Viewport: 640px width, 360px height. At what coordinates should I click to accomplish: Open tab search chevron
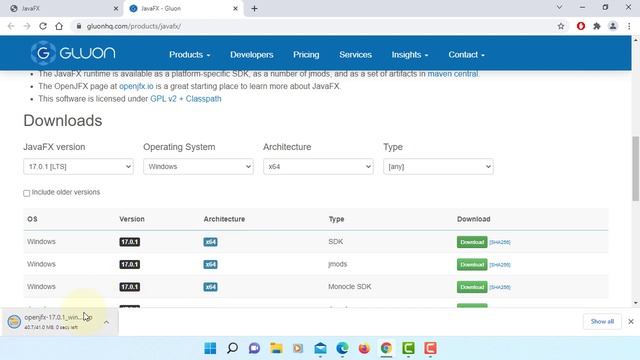pos(560,7)
